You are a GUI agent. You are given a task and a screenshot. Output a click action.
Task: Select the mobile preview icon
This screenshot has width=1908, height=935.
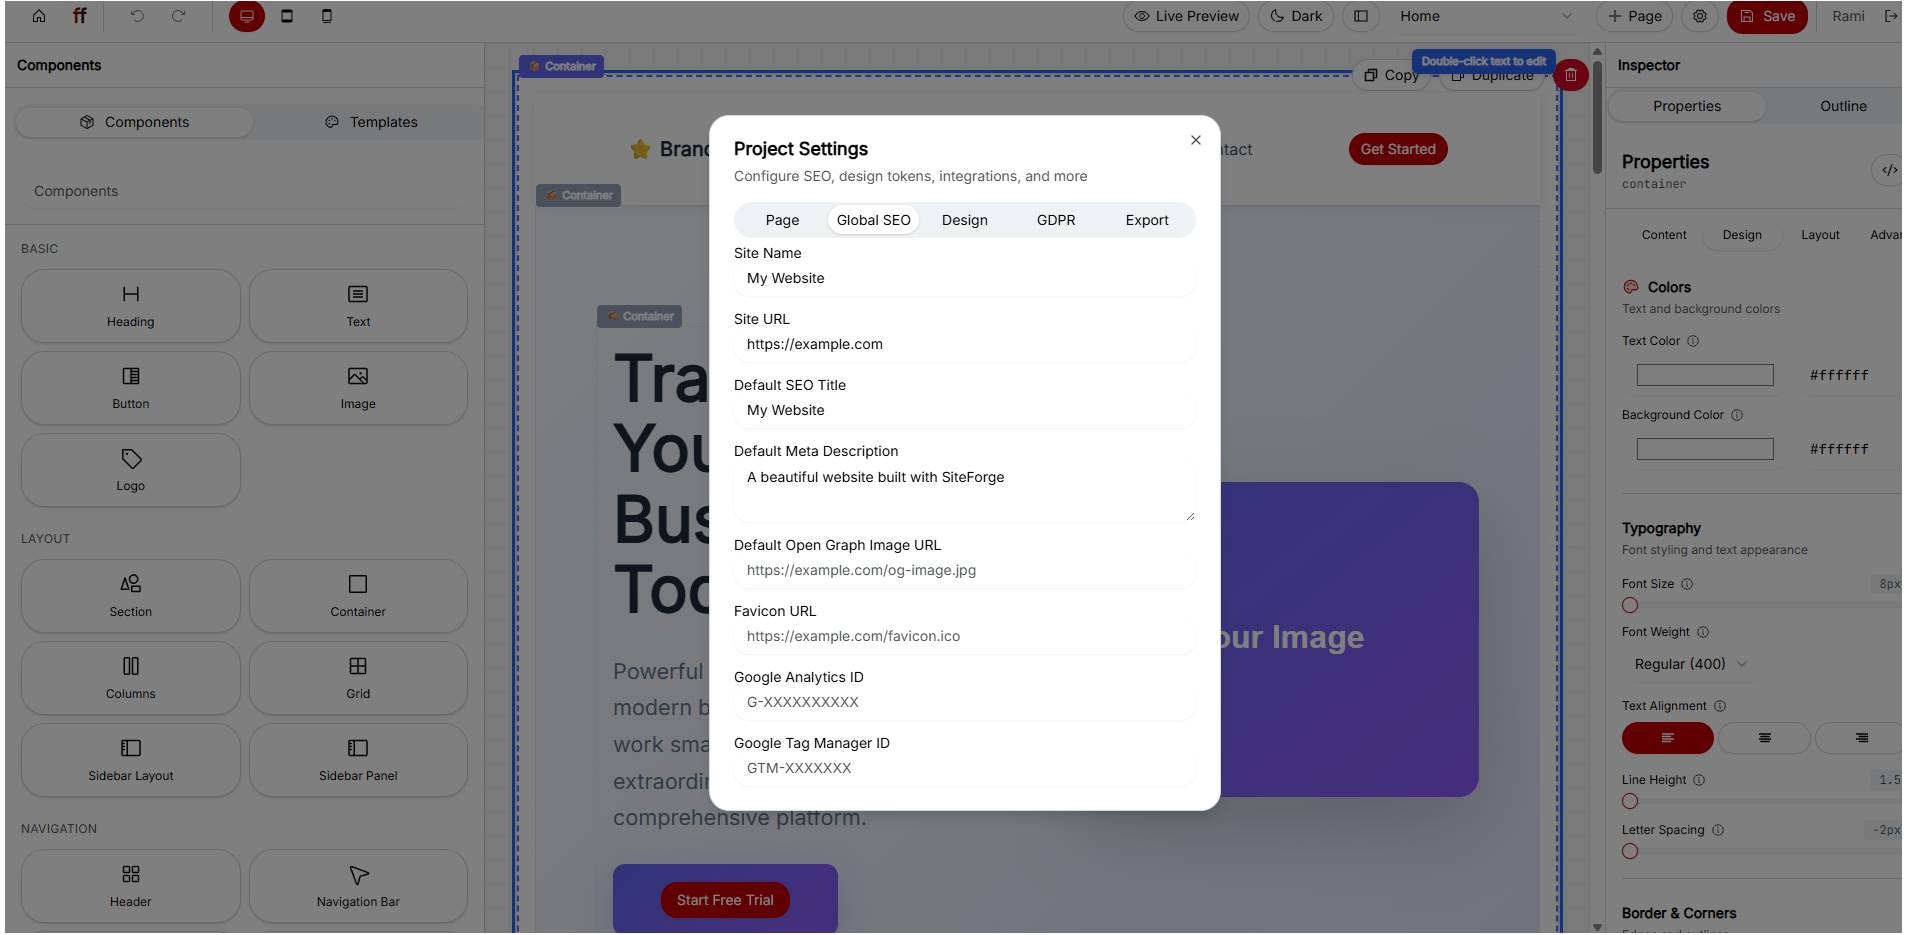tap(325, 16)
